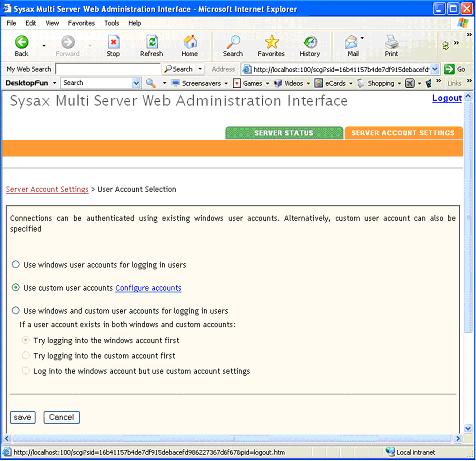Expand the Shopping dropdown arrow
This screenshot has width=476, height=461.
[399, 83]
